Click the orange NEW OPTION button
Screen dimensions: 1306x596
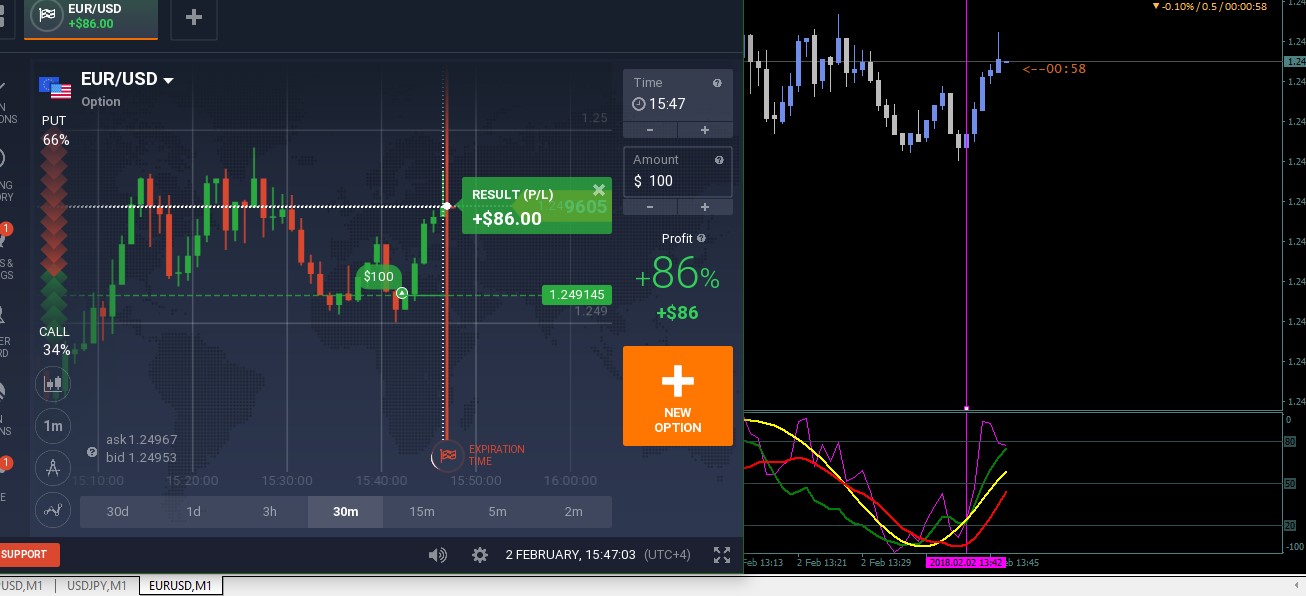coord(678,396)
